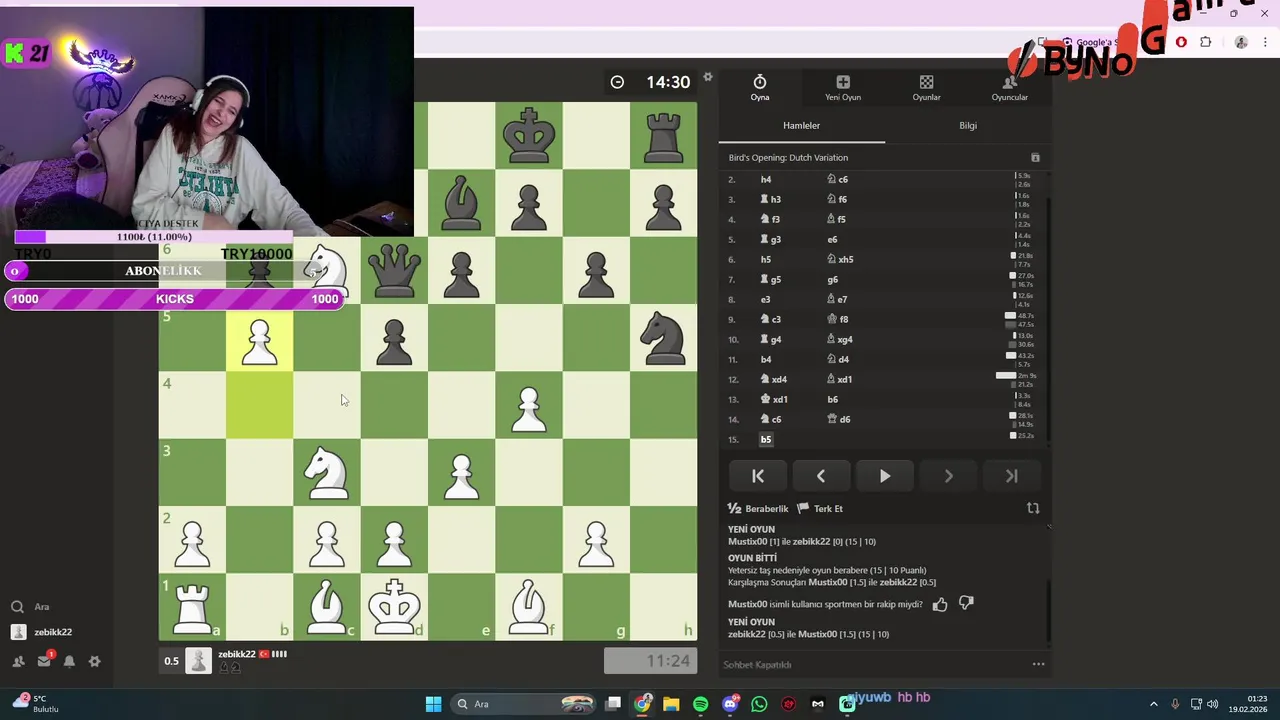Screen dimensions: 1280x720
Task: Open the Oyuncular players tab
Action: click(x=1009, y=88)
